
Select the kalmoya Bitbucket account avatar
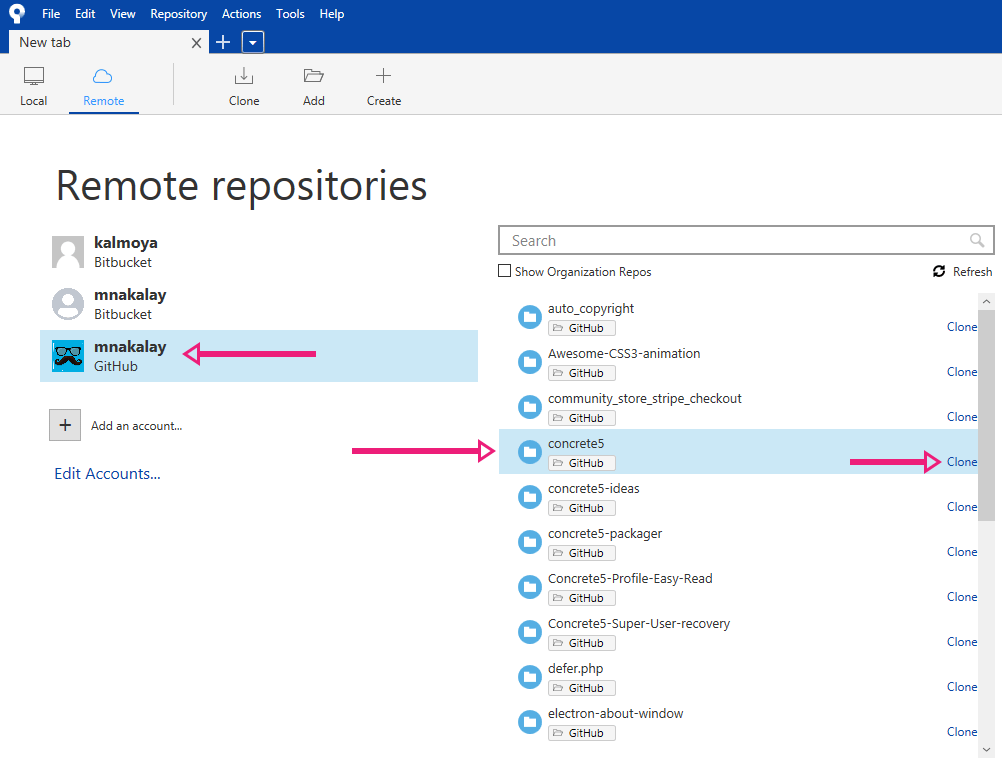(x=68, y=252)
